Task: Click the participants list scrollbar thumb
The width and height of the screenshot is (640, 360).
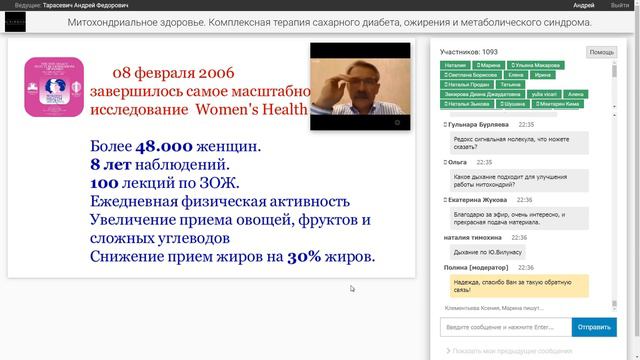Action: click(x=614, y=71)
